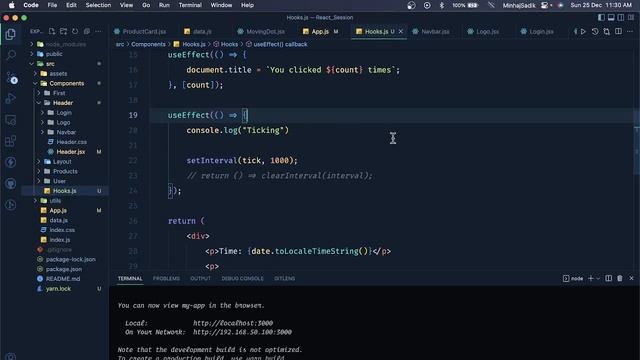Click the New Folder icon in explorer
The width and height of the screenshot is (640, 360).
point(63,31)
